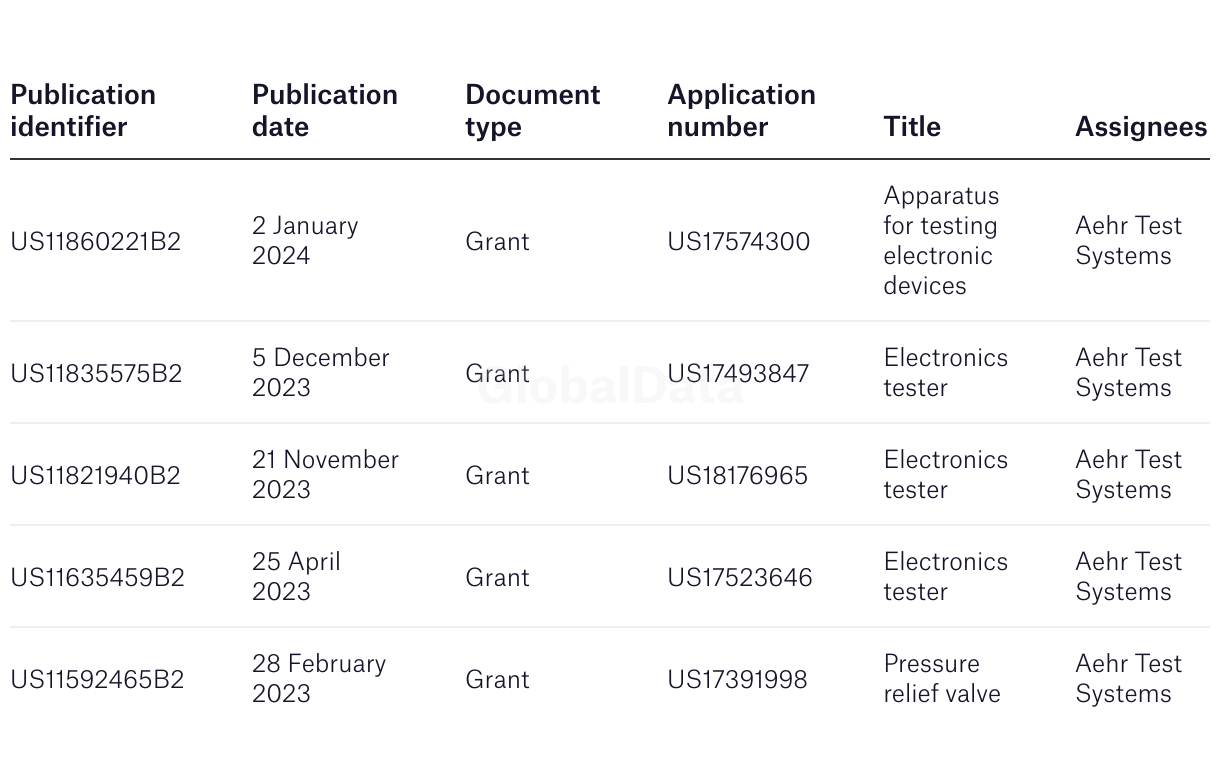Click the Document type column header

coord(533,111)
